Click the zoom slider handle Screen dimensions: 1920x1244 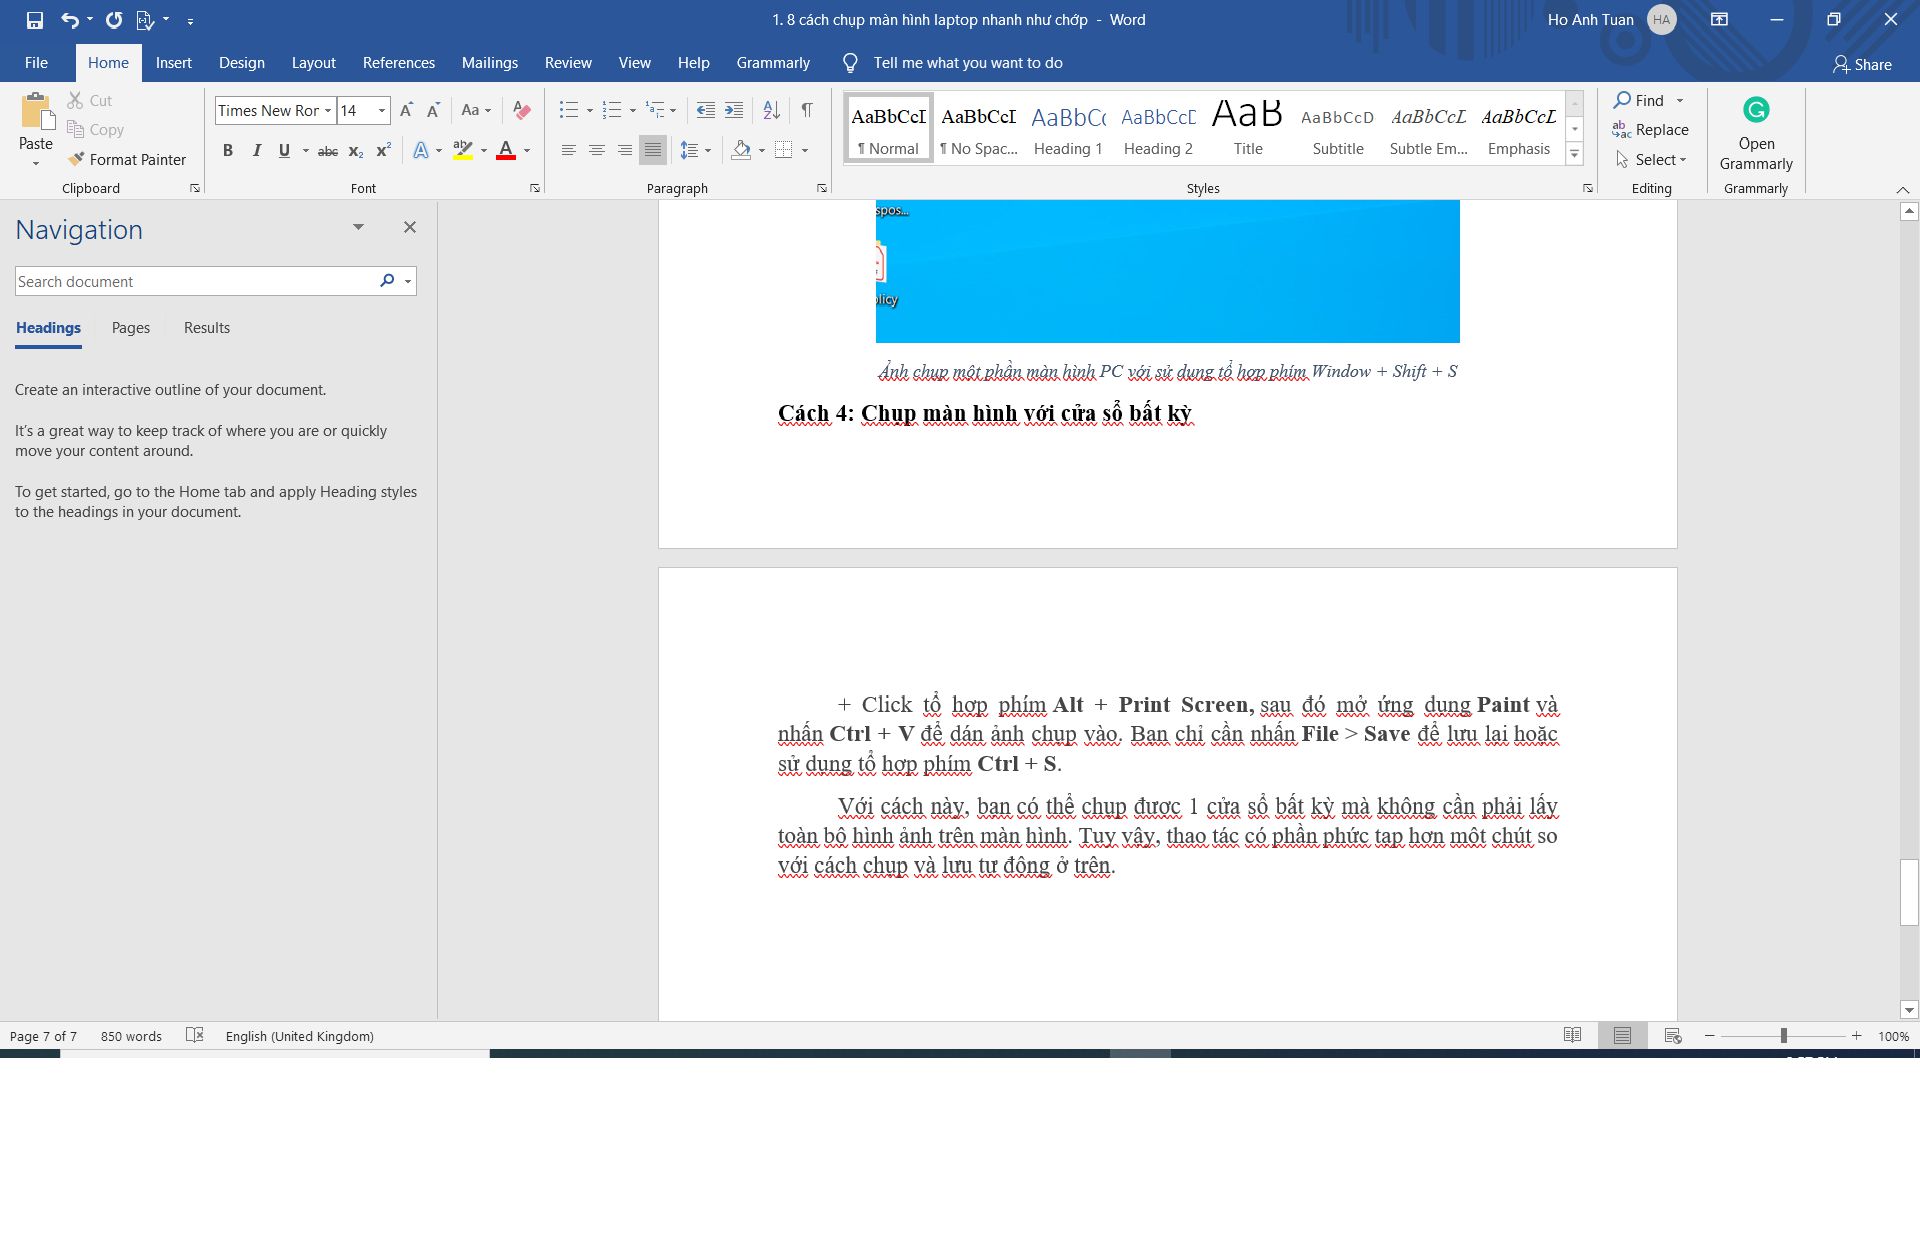tap(1783, 1036)
